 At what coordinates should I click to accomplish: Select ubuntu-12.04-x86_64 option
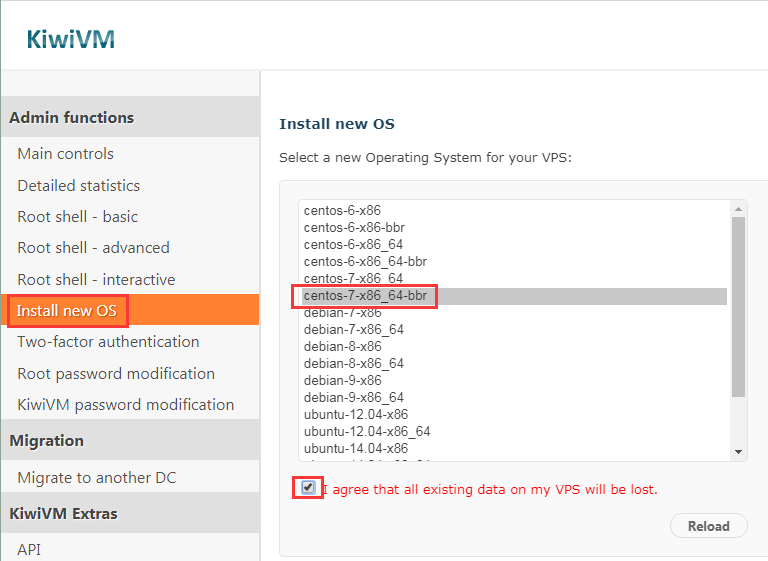(513, 432)
